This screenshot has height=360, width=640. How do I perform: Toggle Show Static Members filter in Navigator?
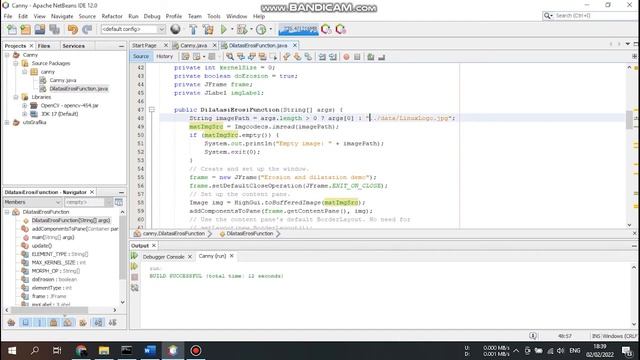tap(40, 323)
